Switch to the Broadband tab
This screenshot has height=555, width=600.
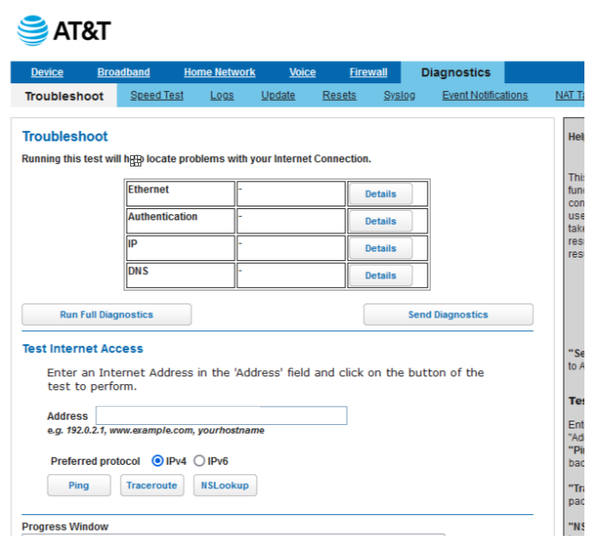(123, 72)
